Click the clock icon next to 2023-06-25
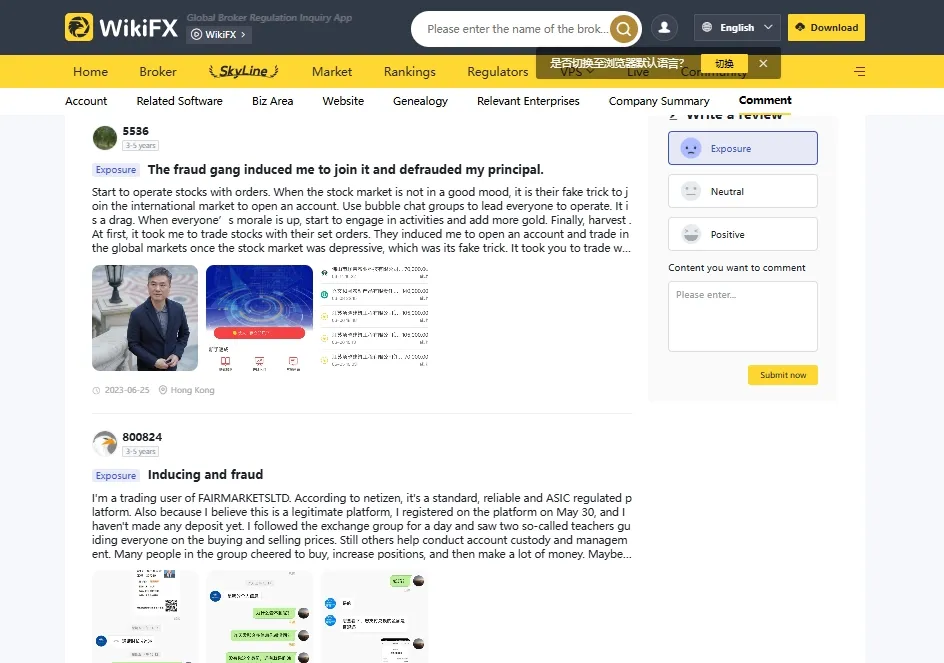944x663 pixels. click(96, 390)
